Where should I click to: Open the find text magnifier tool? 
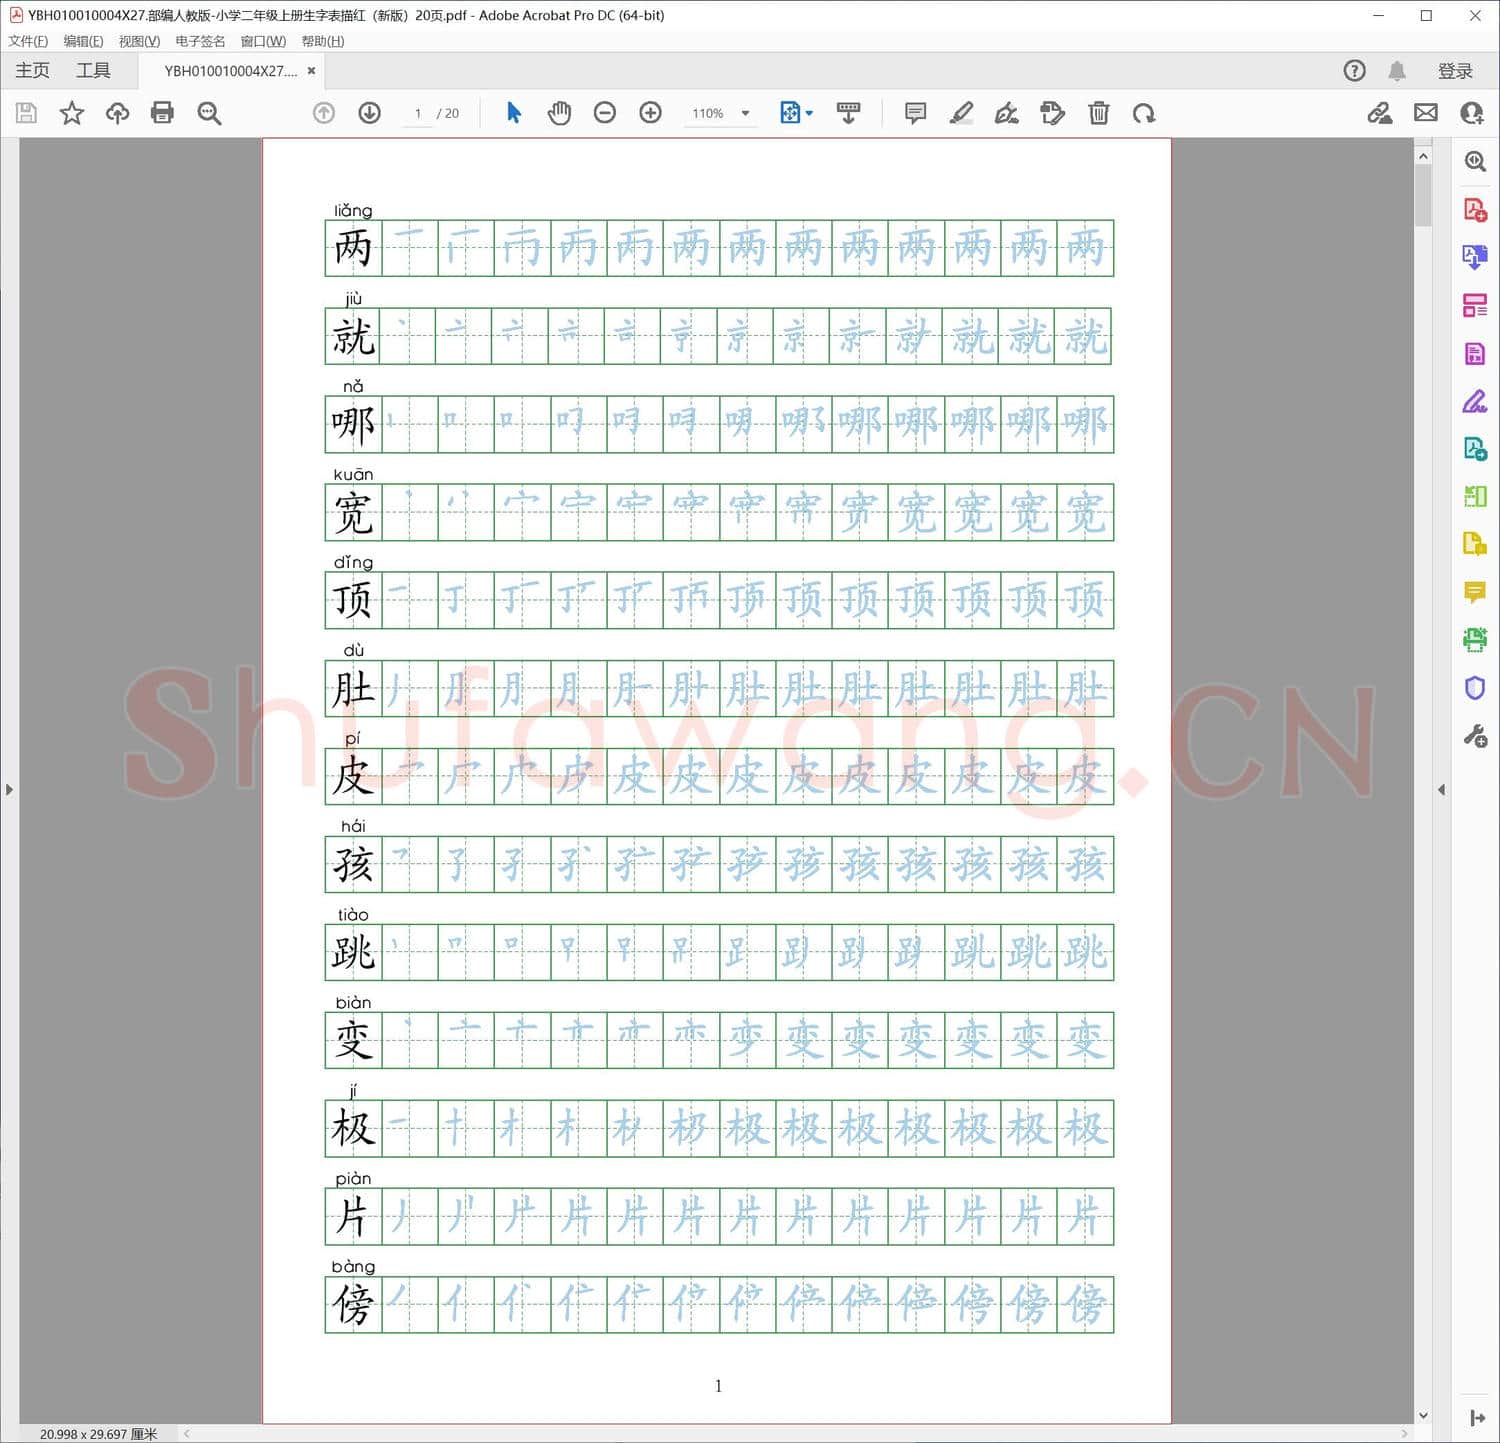pyautogui.click(x=209, y=113)
